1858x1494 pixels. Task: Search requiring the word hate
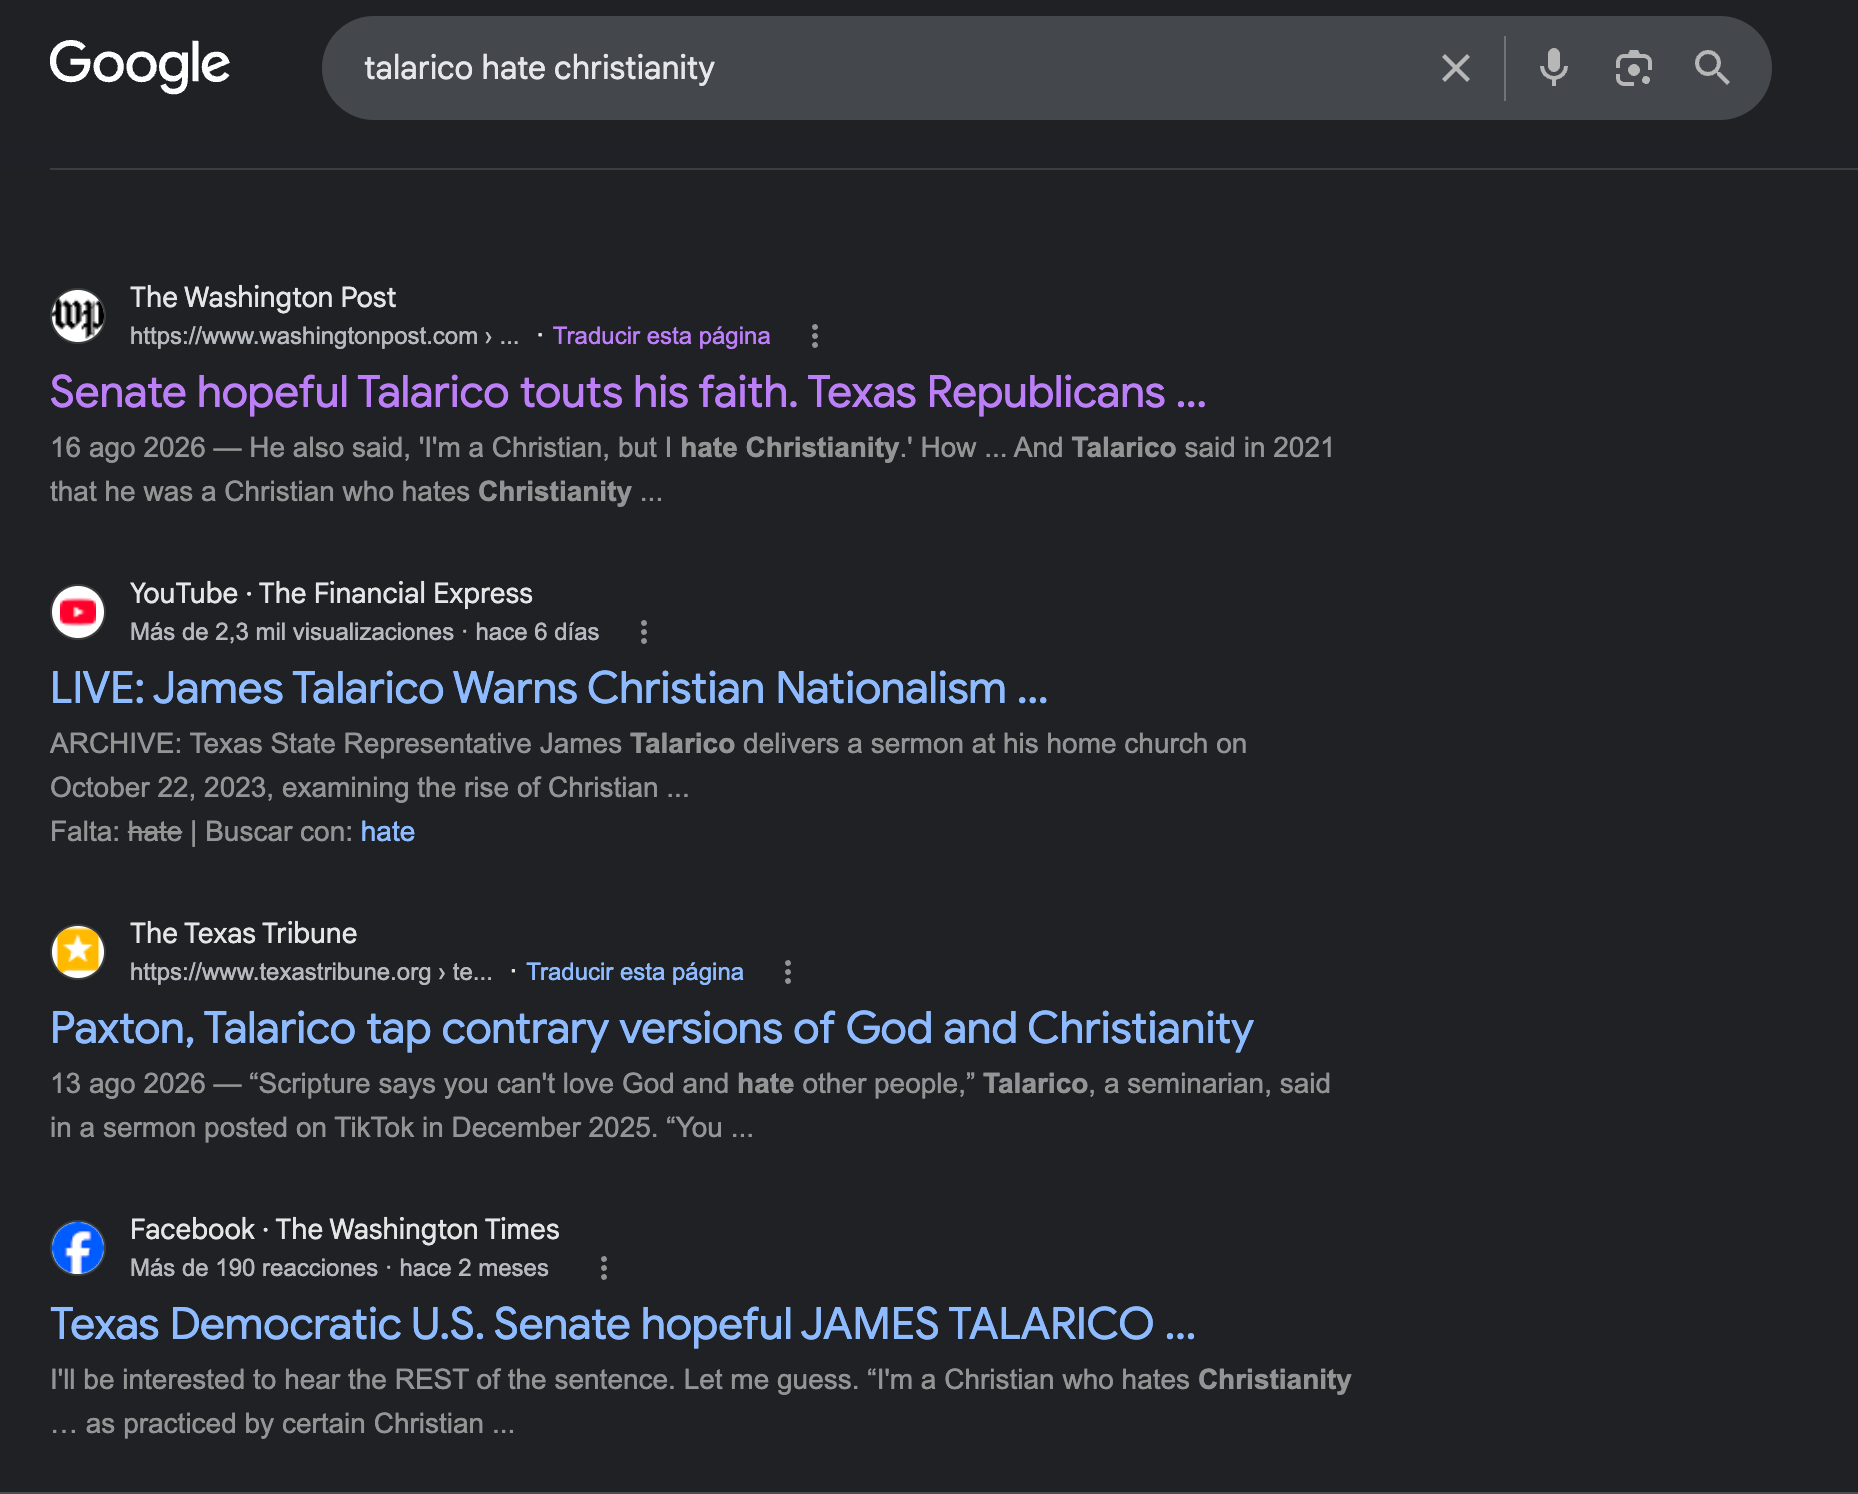[x=387, y=832]
